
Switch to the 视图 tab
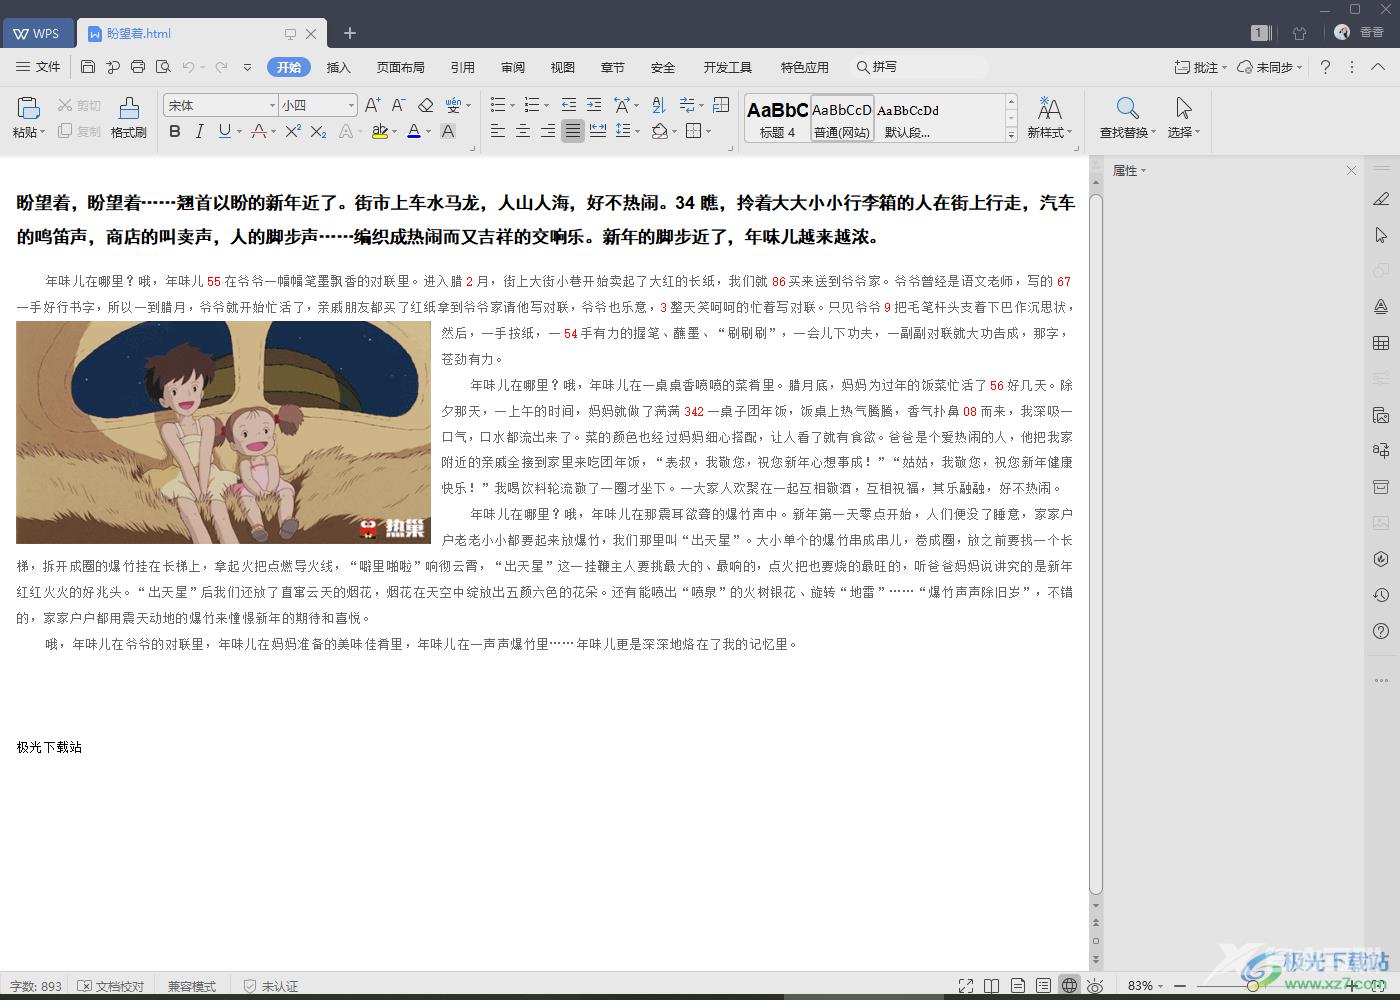[563, 67]
